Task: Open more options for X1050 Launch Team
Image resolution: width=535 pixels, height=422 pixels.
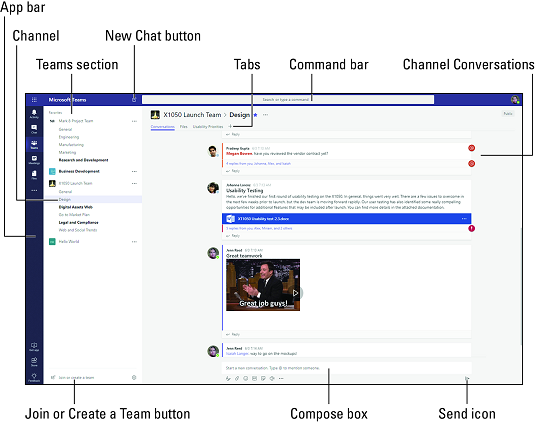Action: (134, 184)
